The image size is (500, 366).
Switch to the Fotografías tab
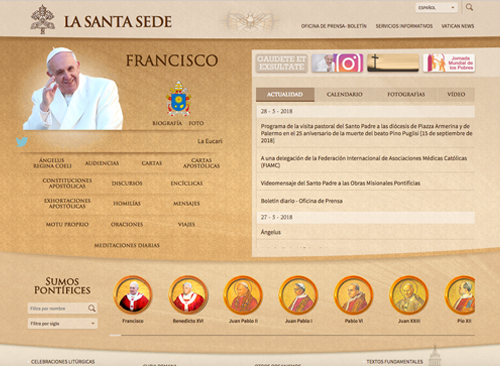click(x=406, y=94)
